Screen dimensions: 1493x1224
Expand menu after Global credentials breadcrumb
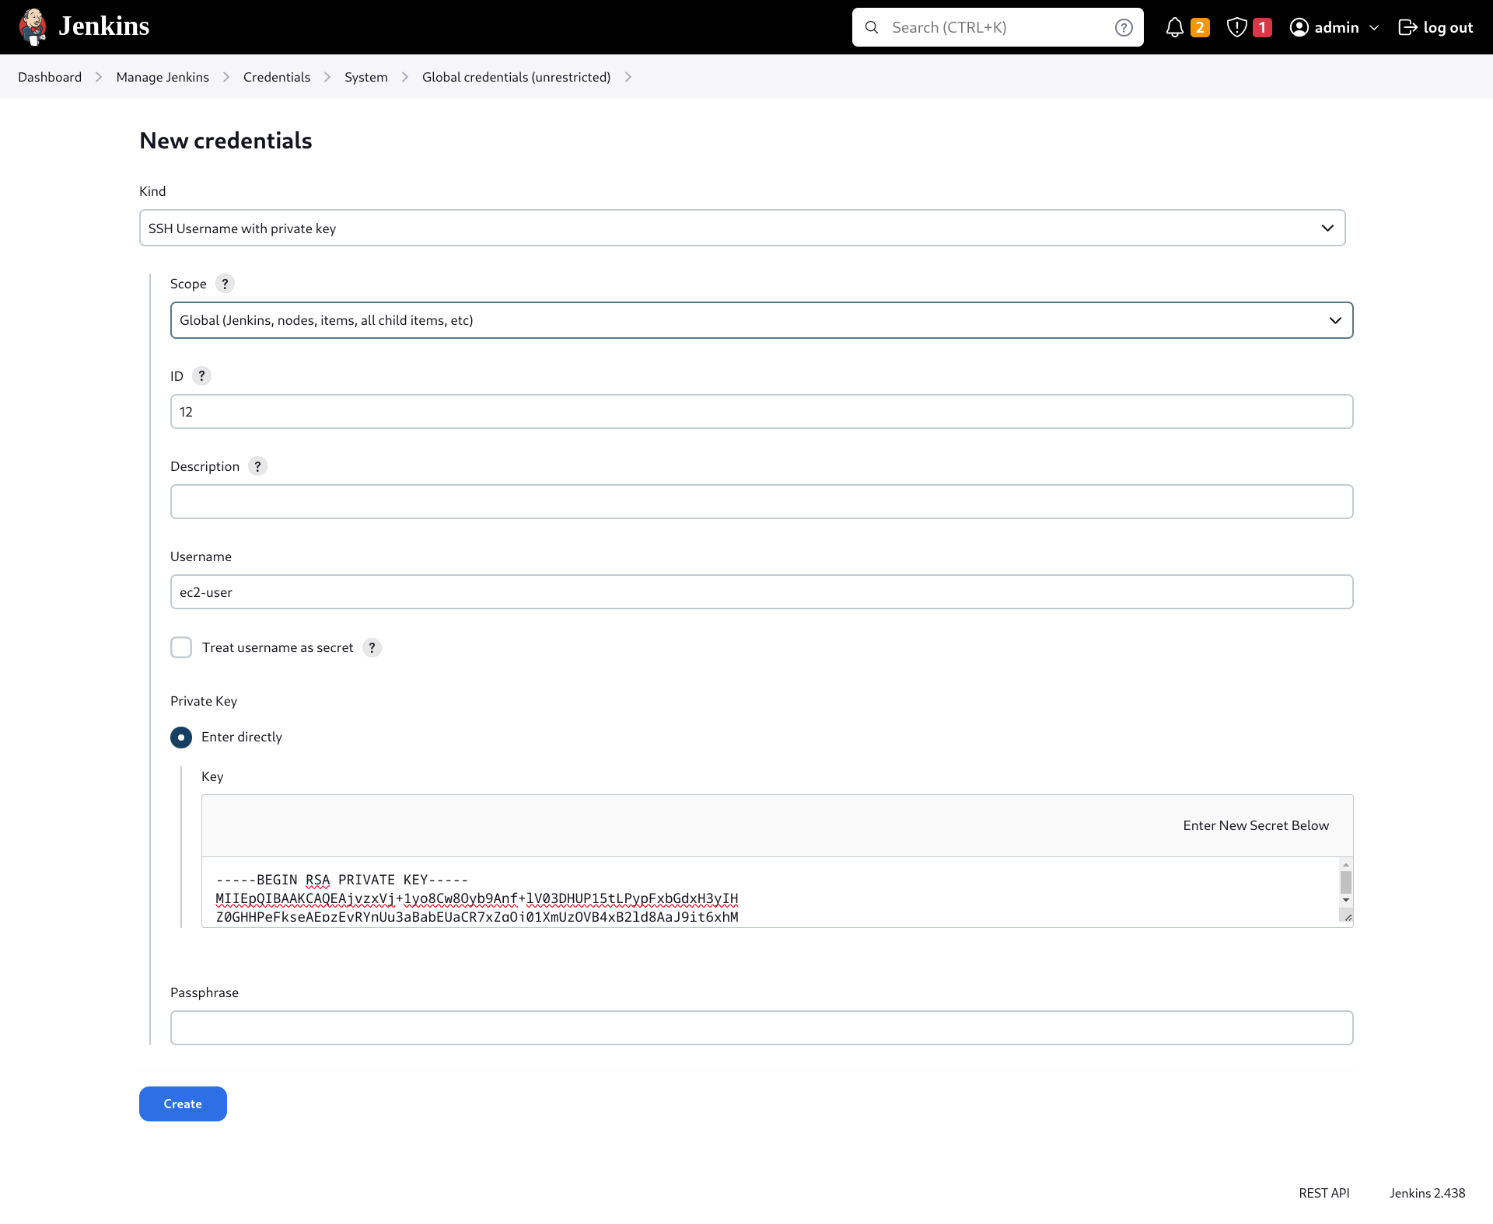pyautogui.click(x=628, y=77)
